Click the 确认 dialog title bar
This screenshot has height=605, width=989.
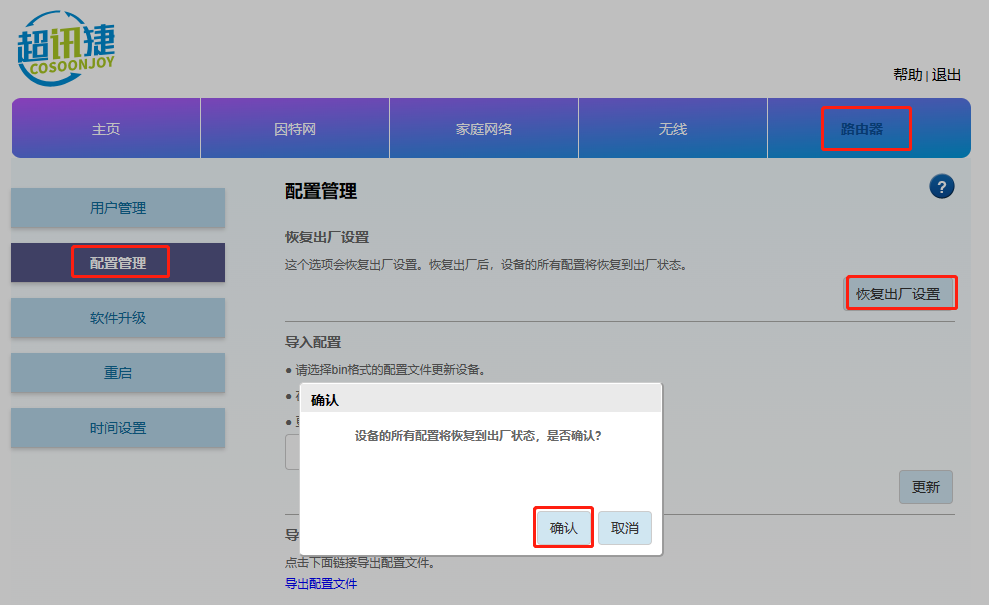pos(480,399)
